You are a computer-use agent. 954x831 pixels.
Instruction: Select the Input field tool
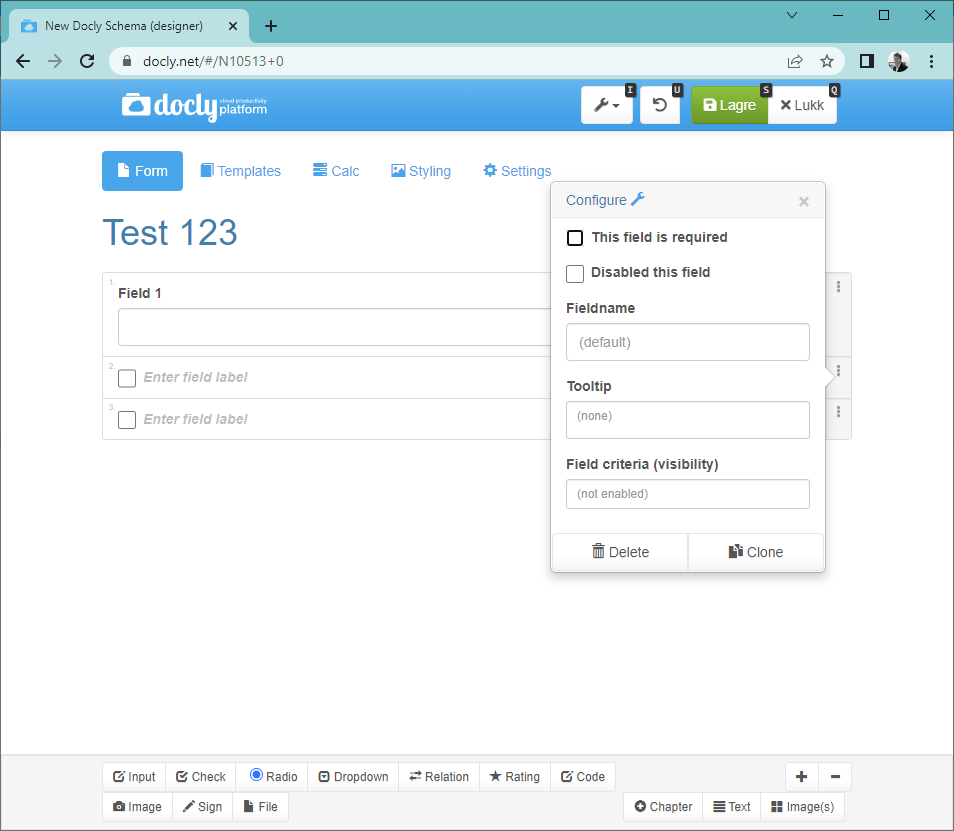[x=134, y=776]
